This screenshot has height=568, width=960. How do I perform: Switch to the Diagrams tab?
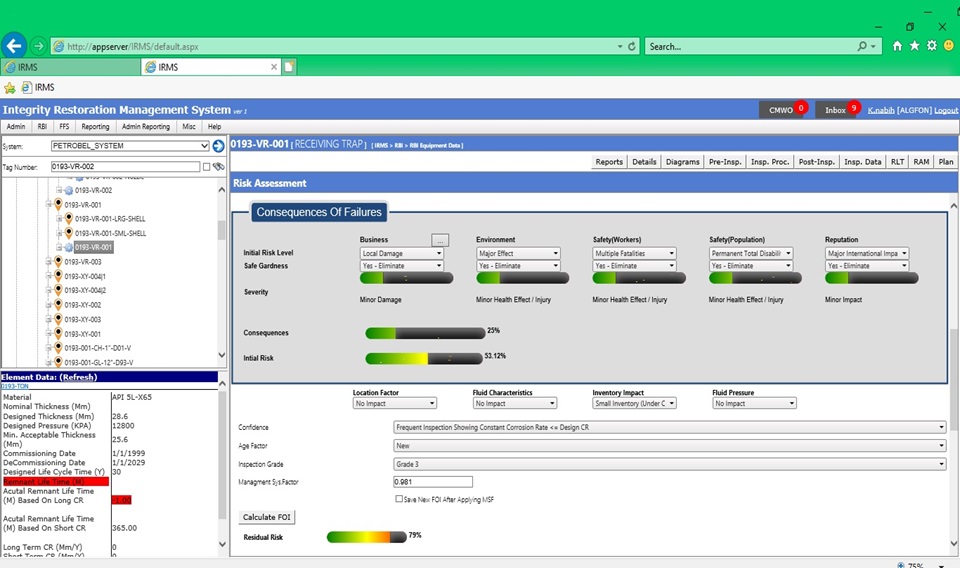(682, 162)
